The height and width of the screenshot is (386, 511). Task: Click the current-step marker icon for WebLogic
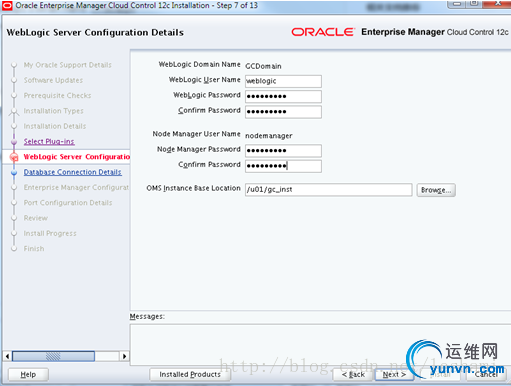[x=14, y=157]
